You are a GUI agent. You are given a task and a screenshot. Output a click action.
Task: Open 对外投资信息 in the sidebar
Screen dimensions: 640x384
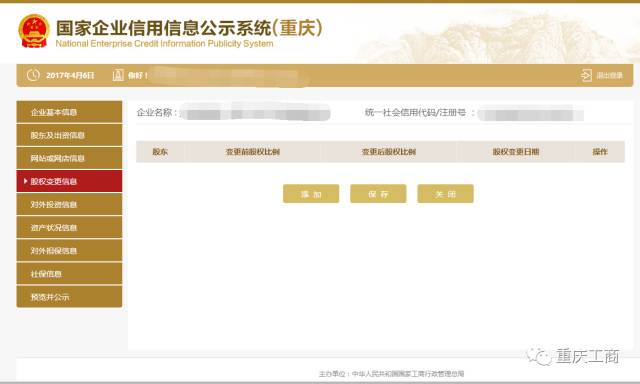tap(69, 204)
